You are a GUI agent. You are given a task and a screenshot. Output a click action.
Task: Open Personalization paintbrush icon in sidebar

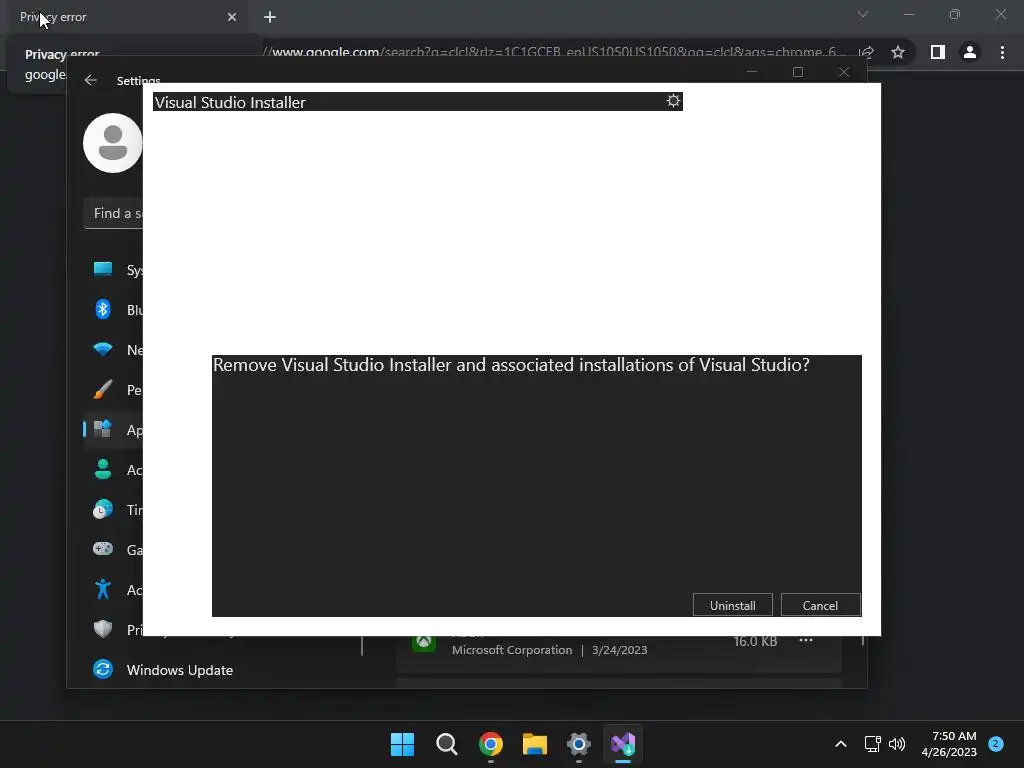pyautogui.click(x=103, y=389)
